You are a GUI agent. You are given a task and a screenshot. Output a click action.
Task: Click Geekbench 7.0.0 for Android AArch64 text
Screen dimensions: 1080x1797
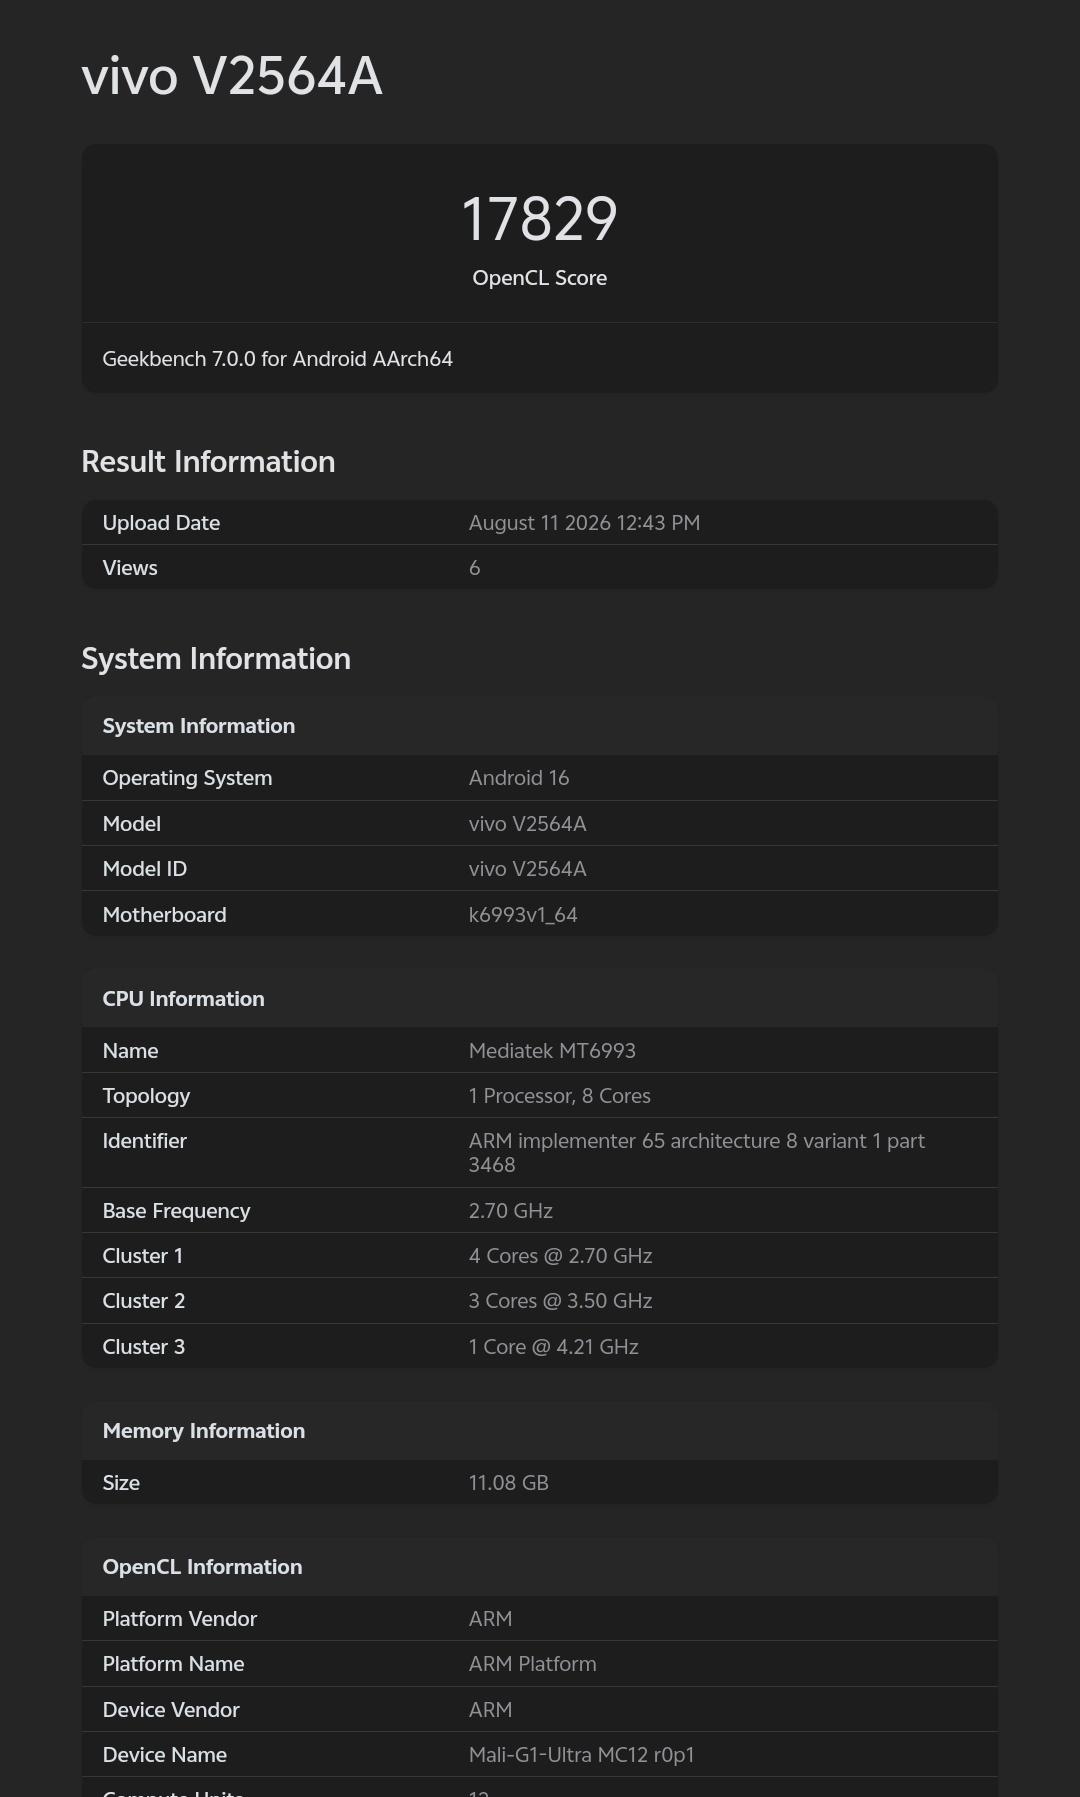pyautogui.click(x=277, y=358)
